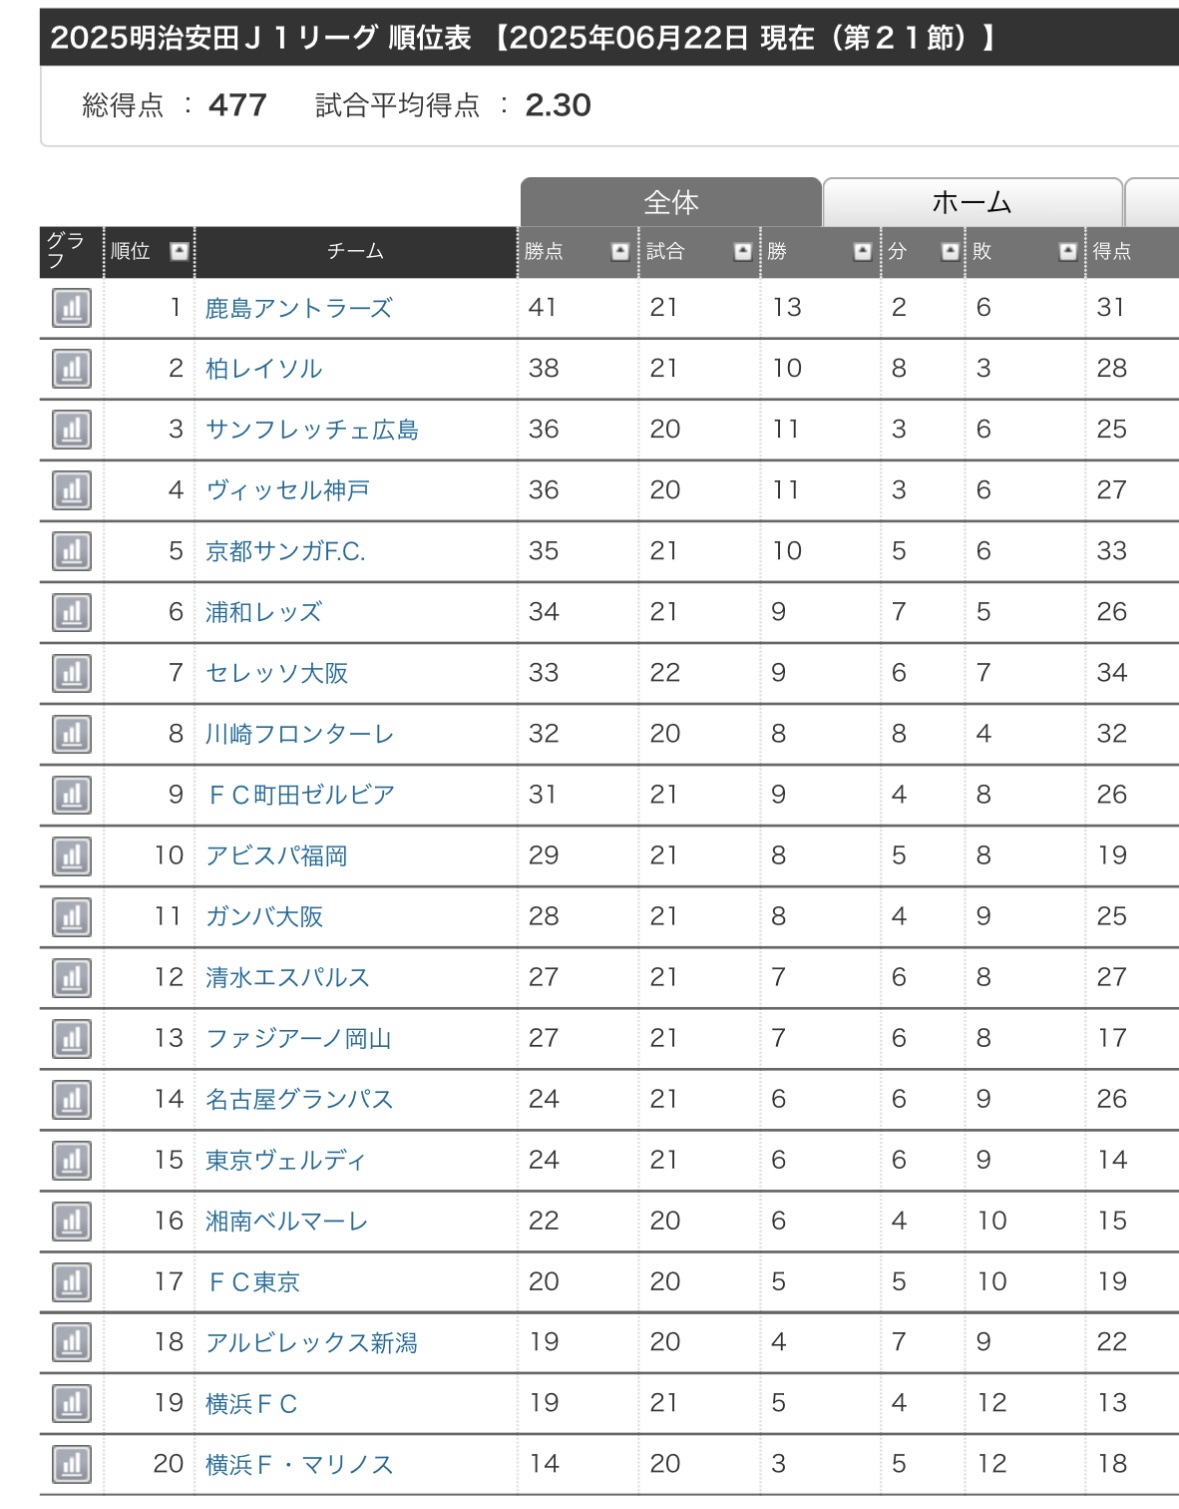Sort by 試合 column arrow
Viewport: 1179px width, 1509px height.
click(742, 251)
